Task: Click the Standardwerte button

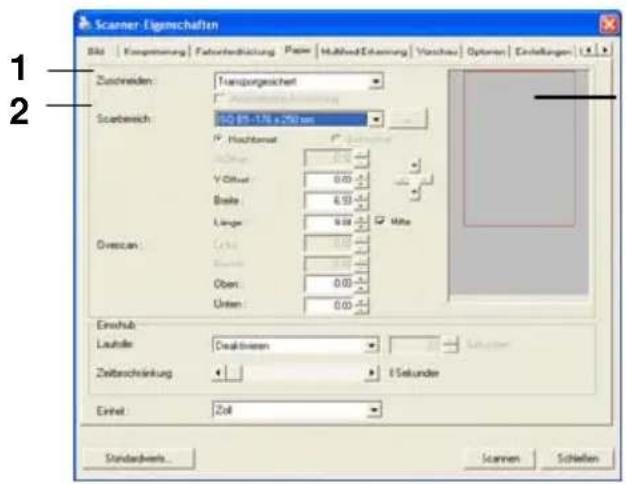Action: click(139, 458)
